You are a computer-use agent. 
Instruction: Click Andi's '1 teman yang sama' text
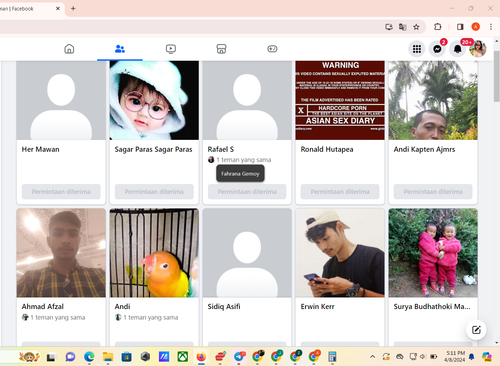[151, 317]
